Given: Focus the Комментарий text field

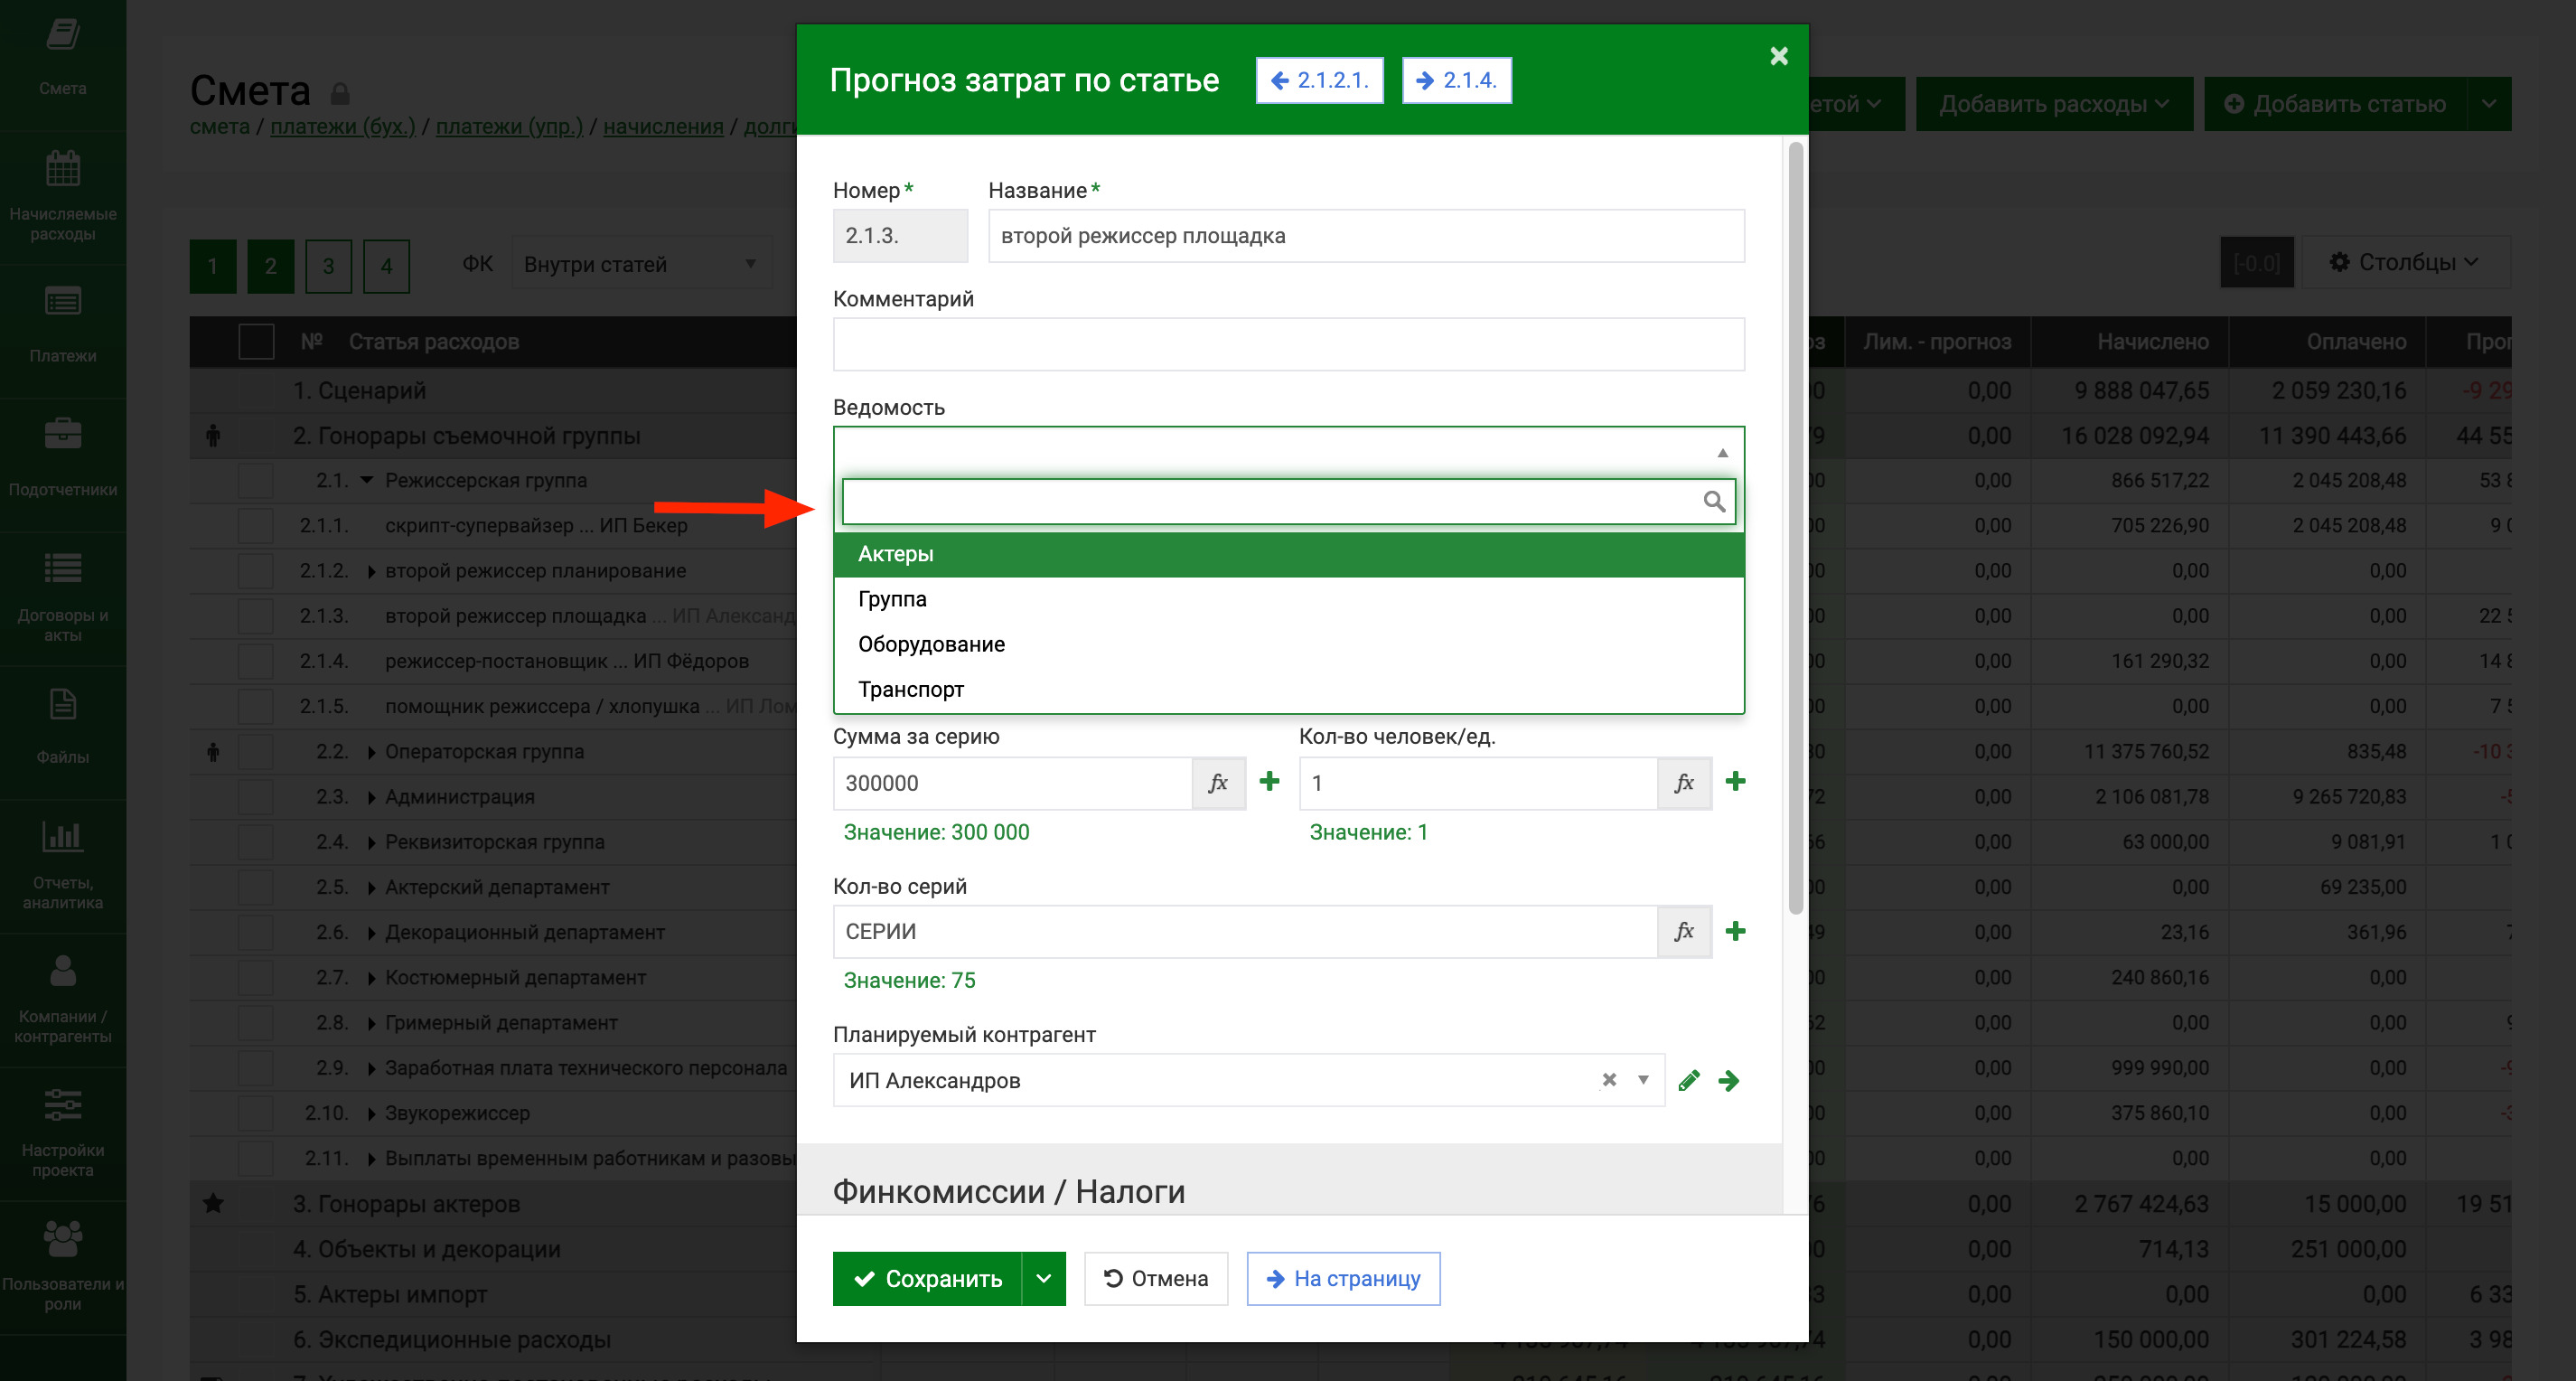Looking at the screenshot, I should pos(1288,344).
